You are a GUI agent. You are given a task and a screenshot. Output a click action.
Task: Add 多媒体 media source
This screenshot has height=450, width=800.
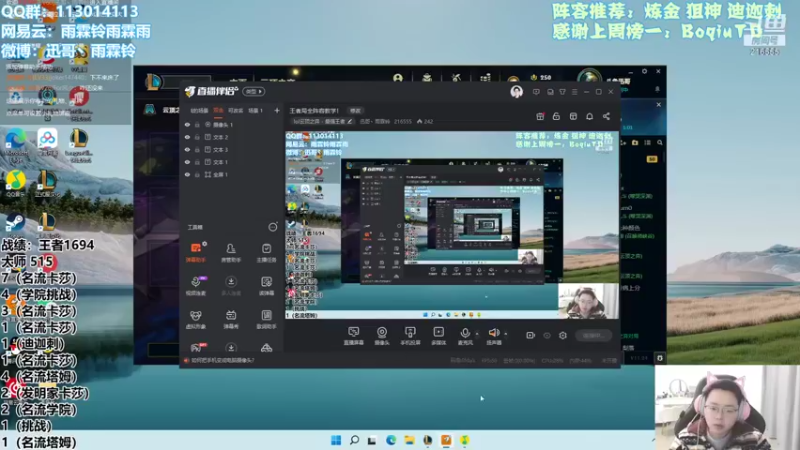pos(438,336)
